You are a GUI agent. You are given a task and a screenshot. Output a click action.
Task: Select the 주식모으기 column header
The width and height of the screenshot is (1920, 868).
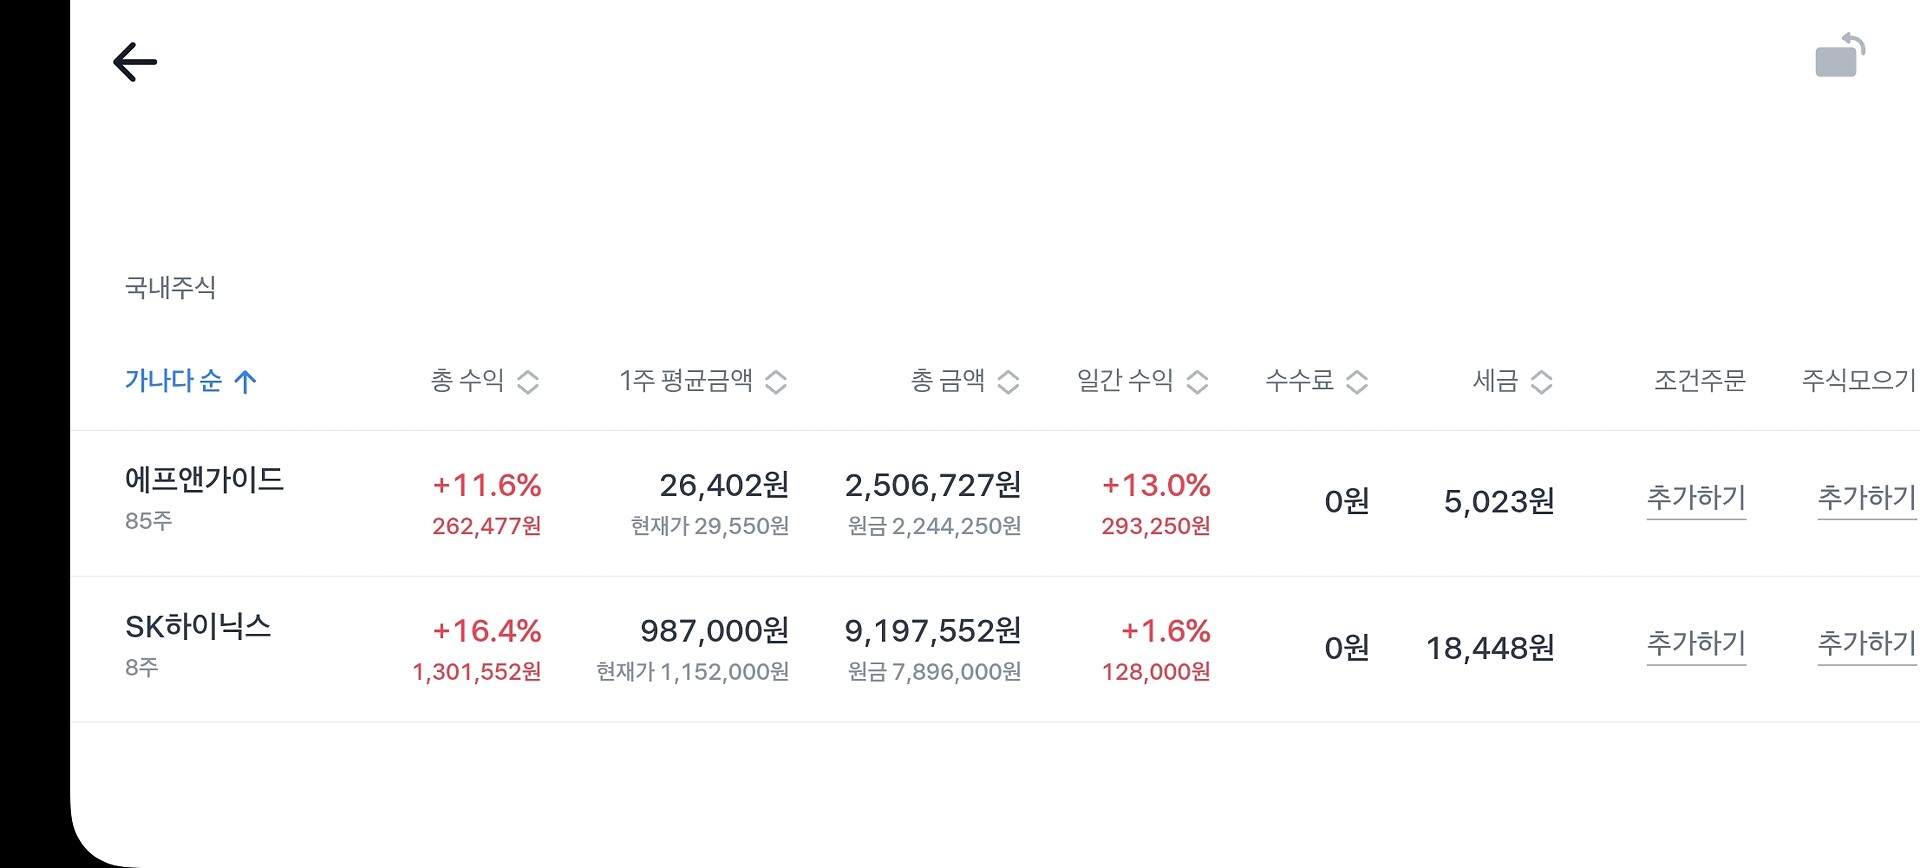point(1859,381)
